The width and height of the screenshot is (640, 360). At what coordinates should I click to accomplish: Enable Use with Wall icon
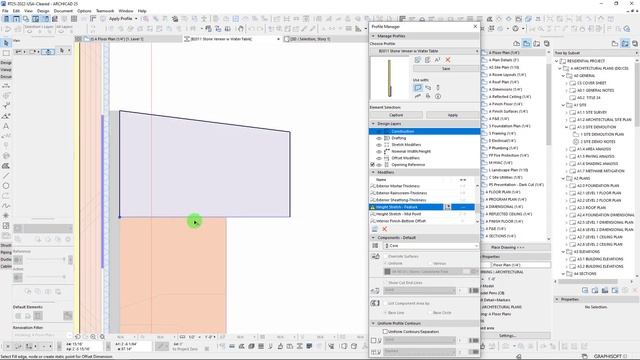pyautogui.click(x=417, y=87)
